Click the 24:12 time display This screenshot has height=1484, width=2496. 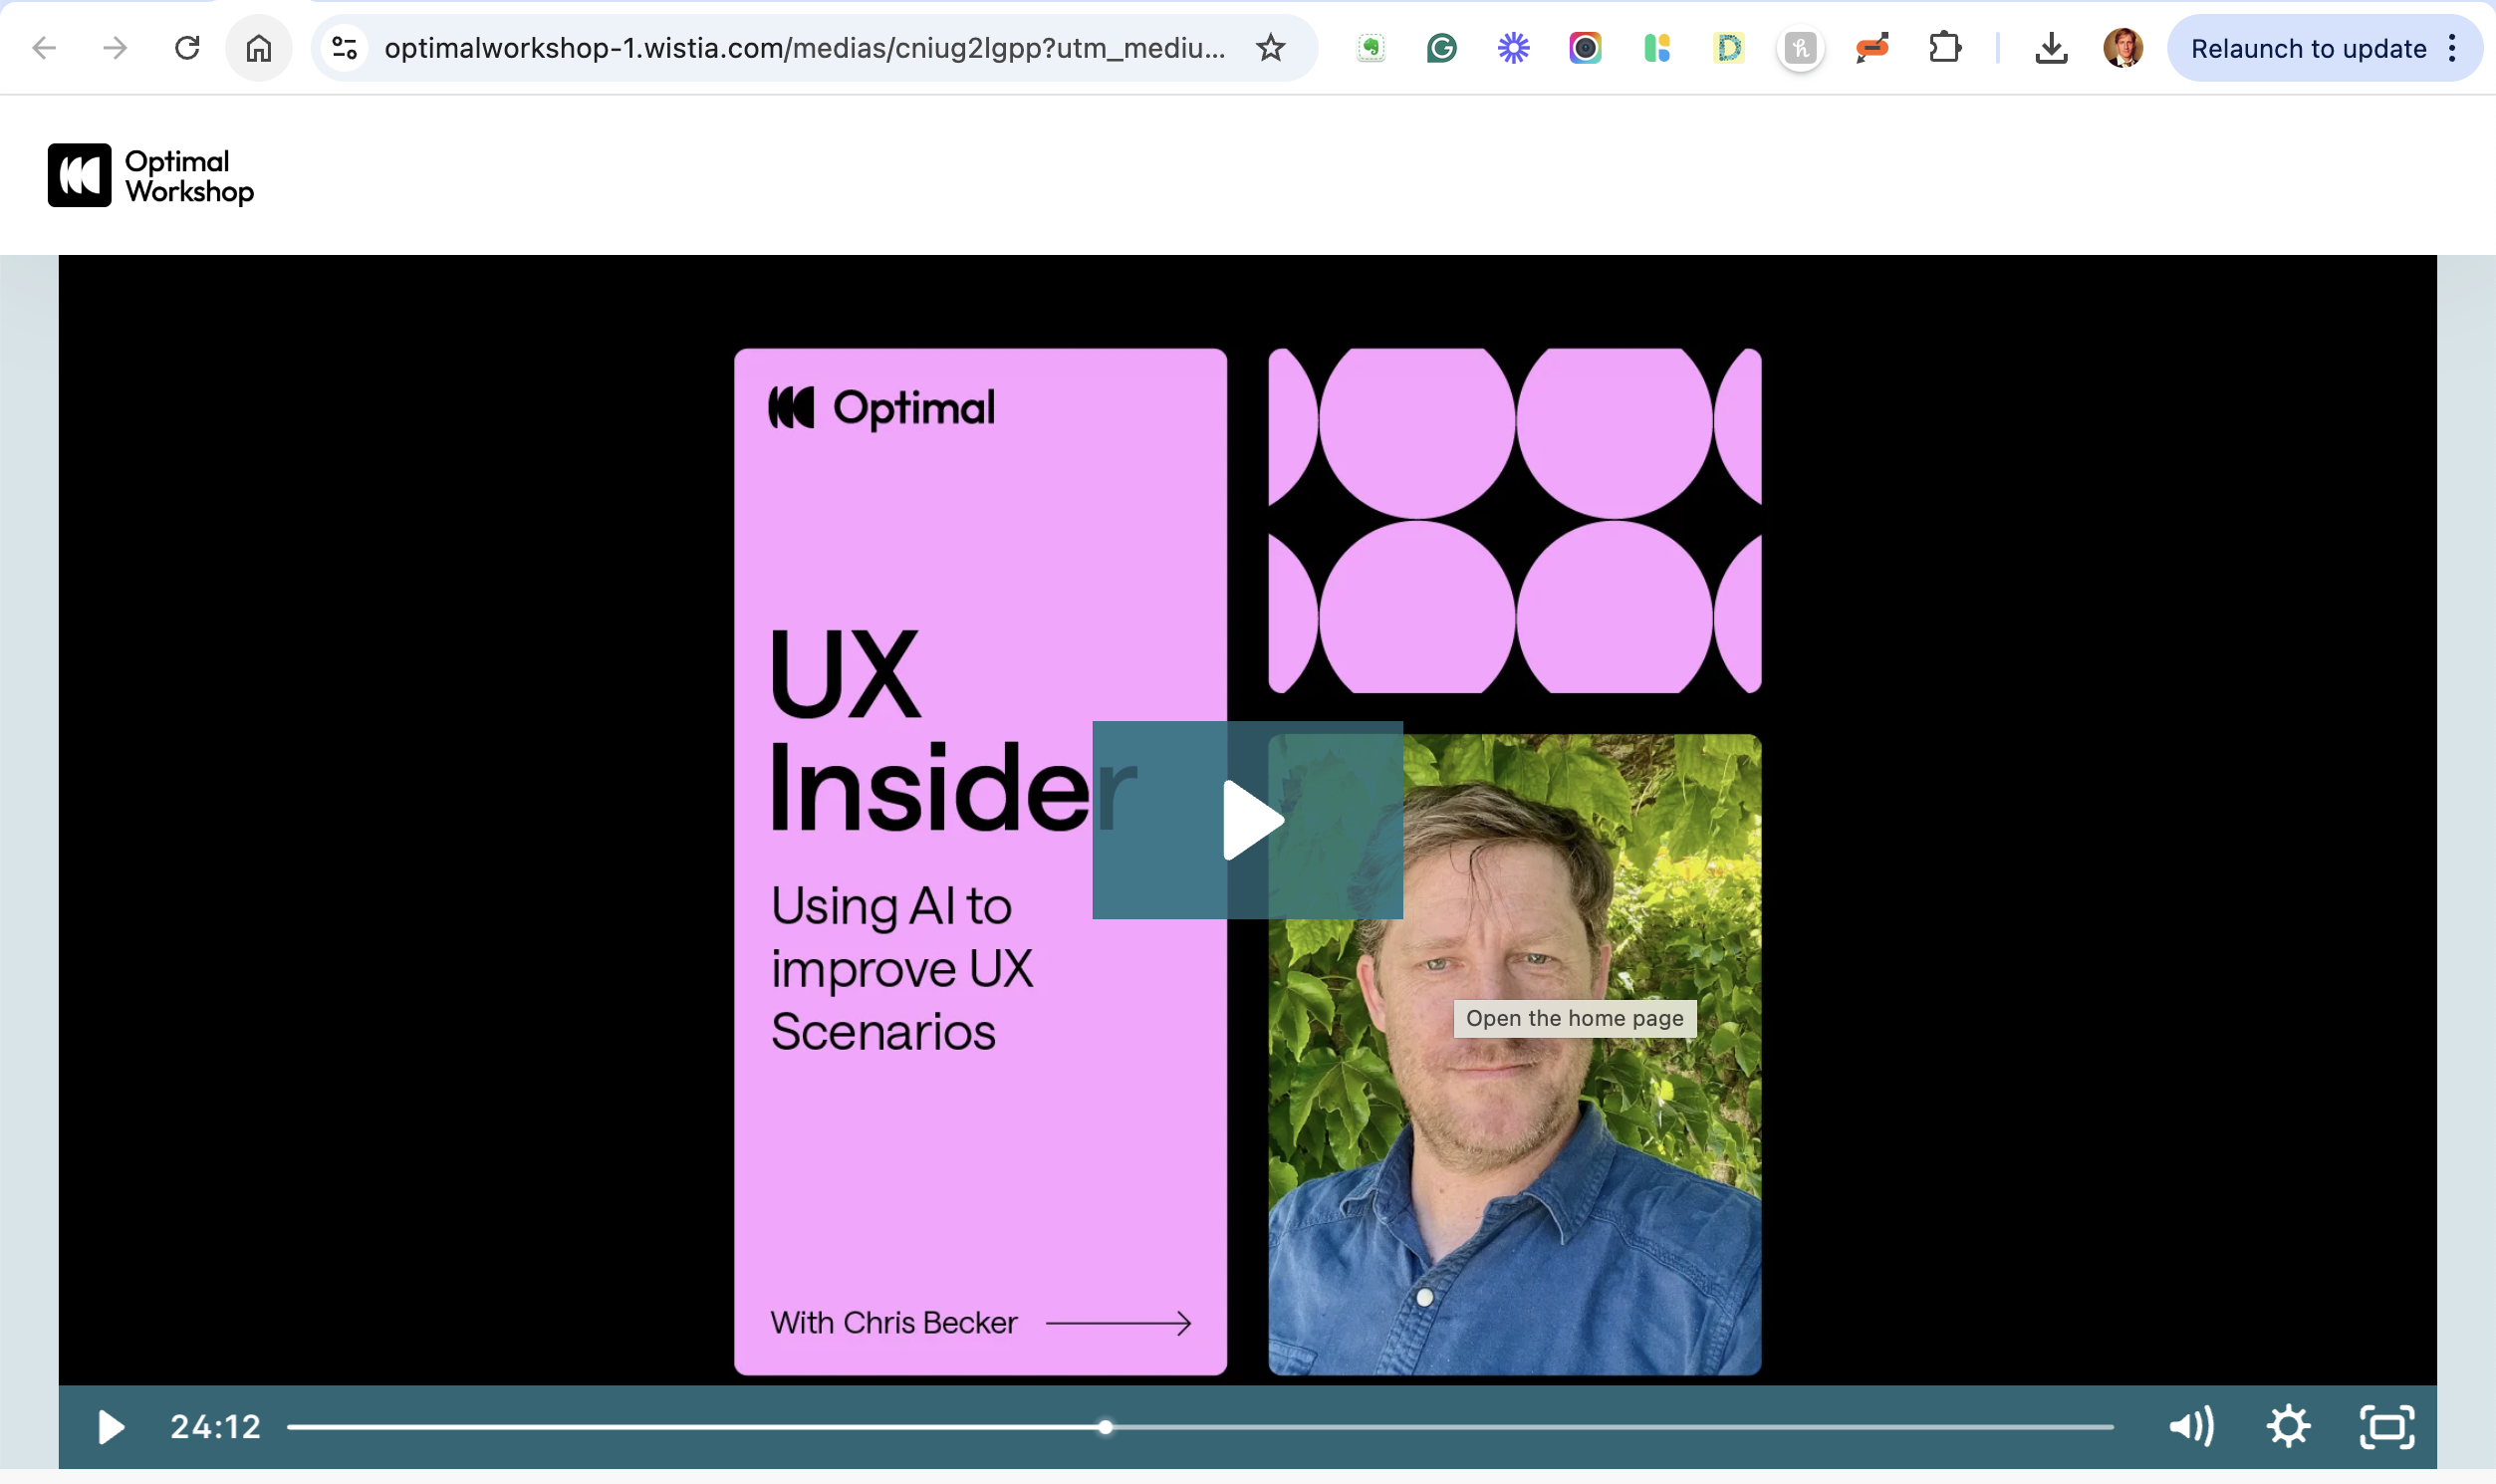click(215, 1427)
